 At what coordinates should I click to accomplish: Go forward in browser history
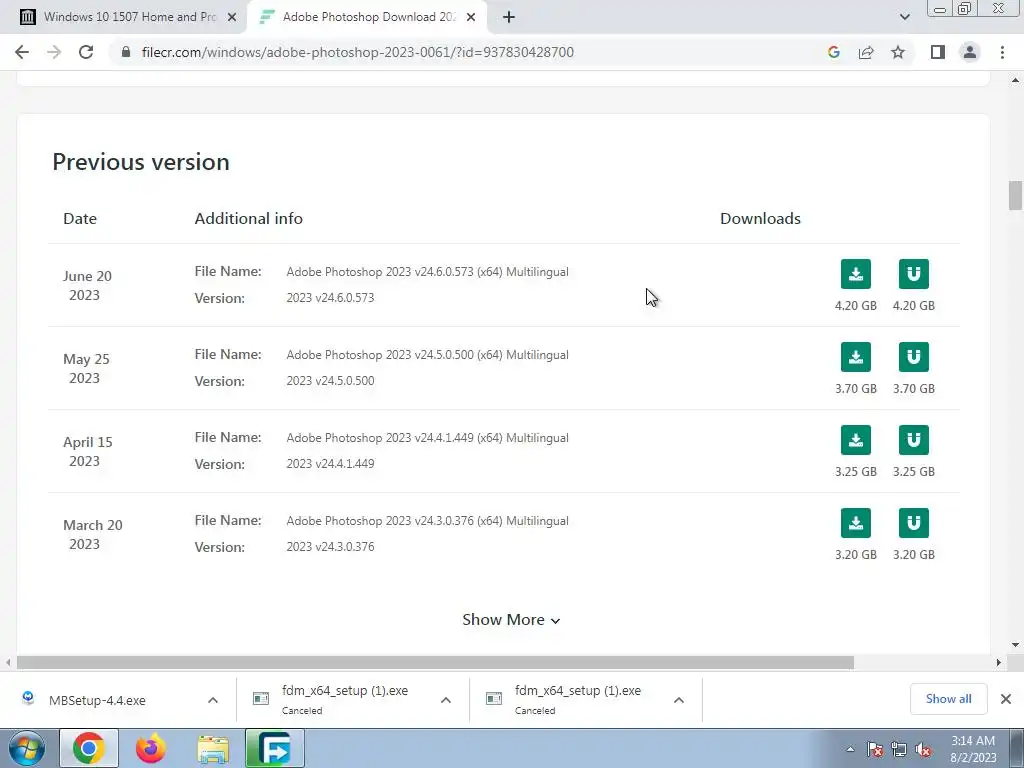[54, 52]
